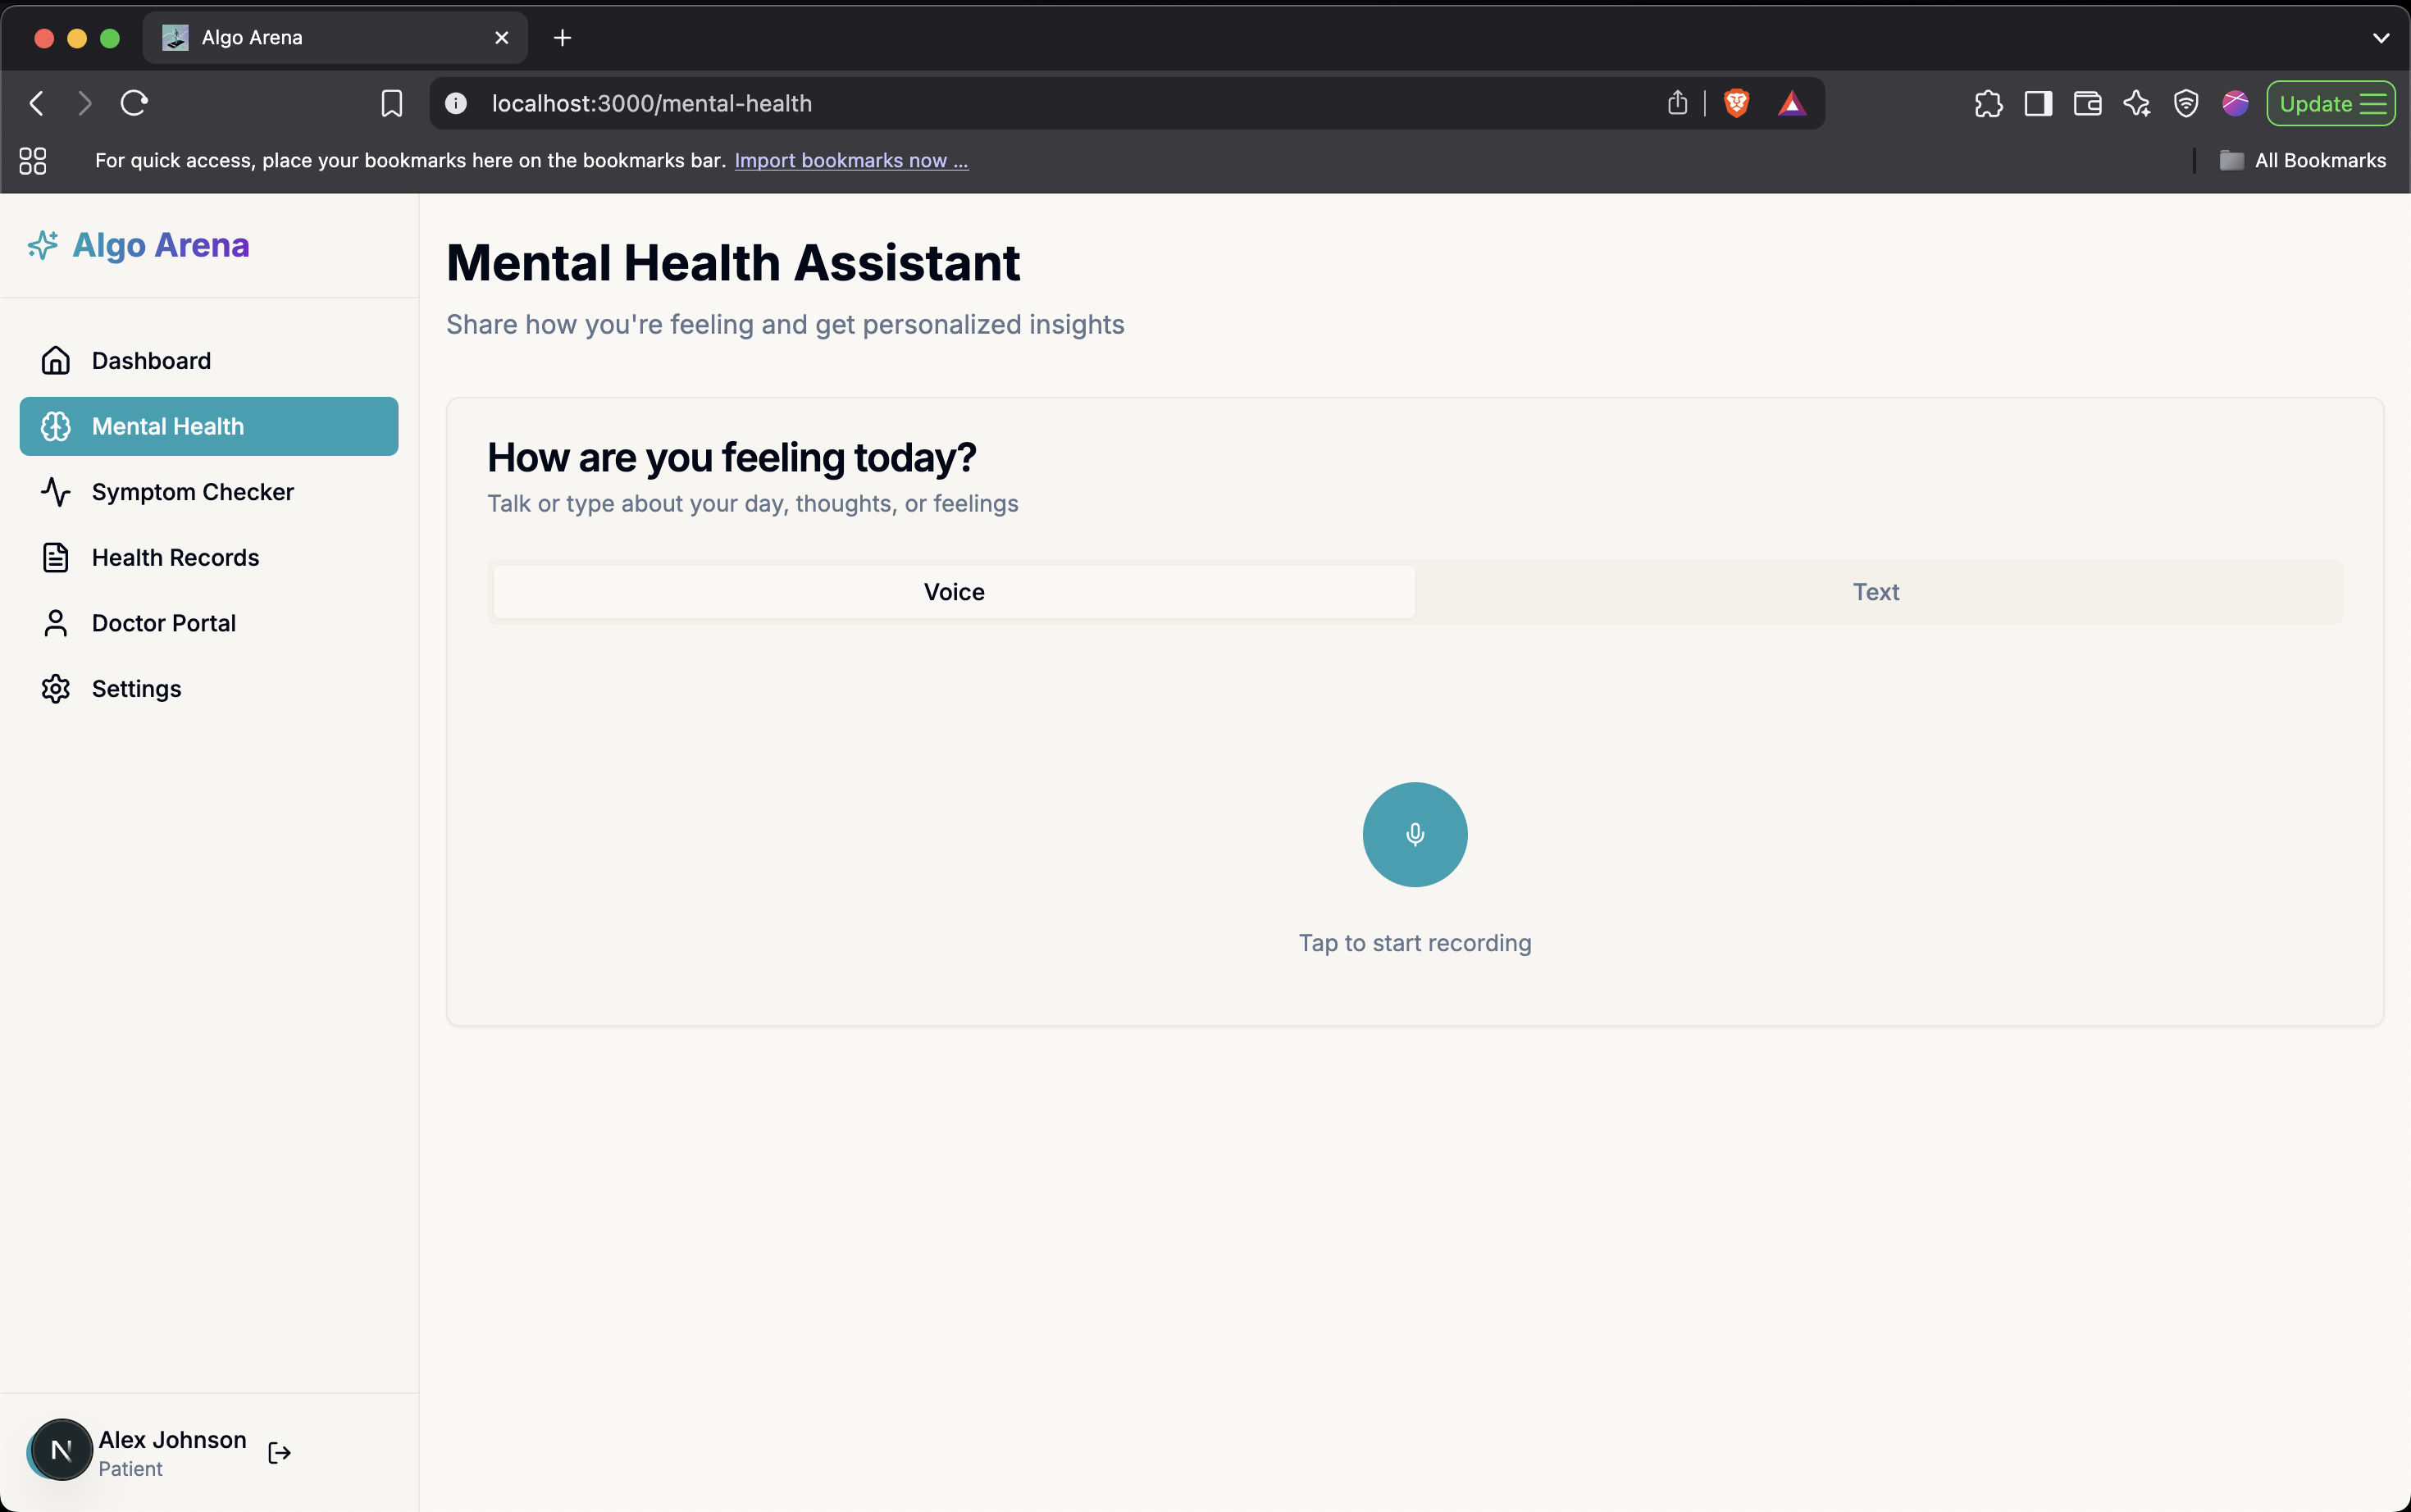
Task: Open the browser extensions puzzle icon
Action: tap(1988, 103)
